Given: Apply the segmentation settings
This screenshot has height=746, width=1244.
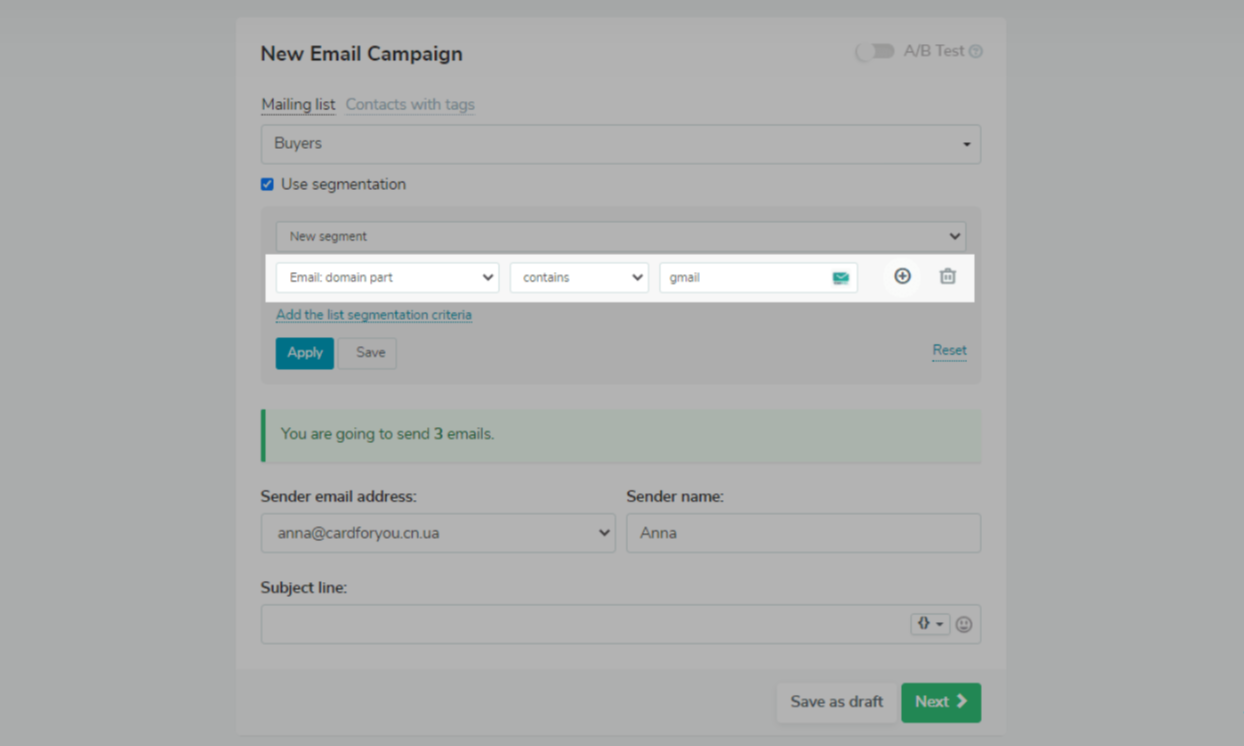Looking at the screenshot, I should (x=304, y=353).
